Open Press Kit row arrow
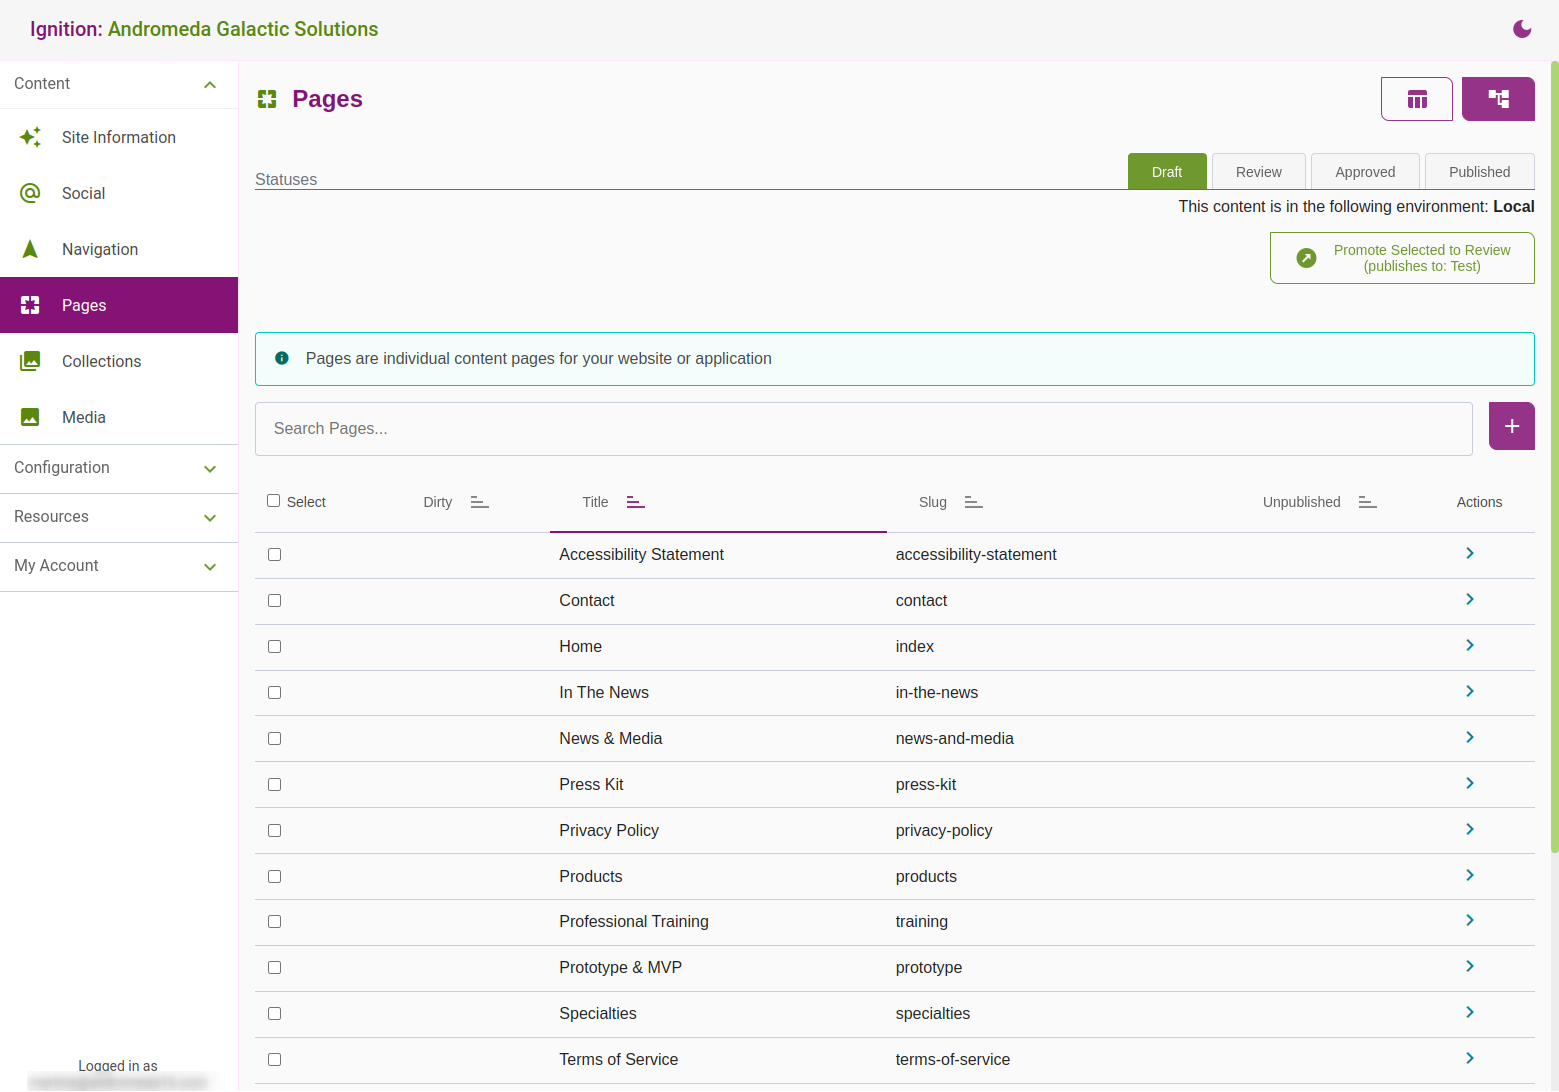 [1470, 783]
